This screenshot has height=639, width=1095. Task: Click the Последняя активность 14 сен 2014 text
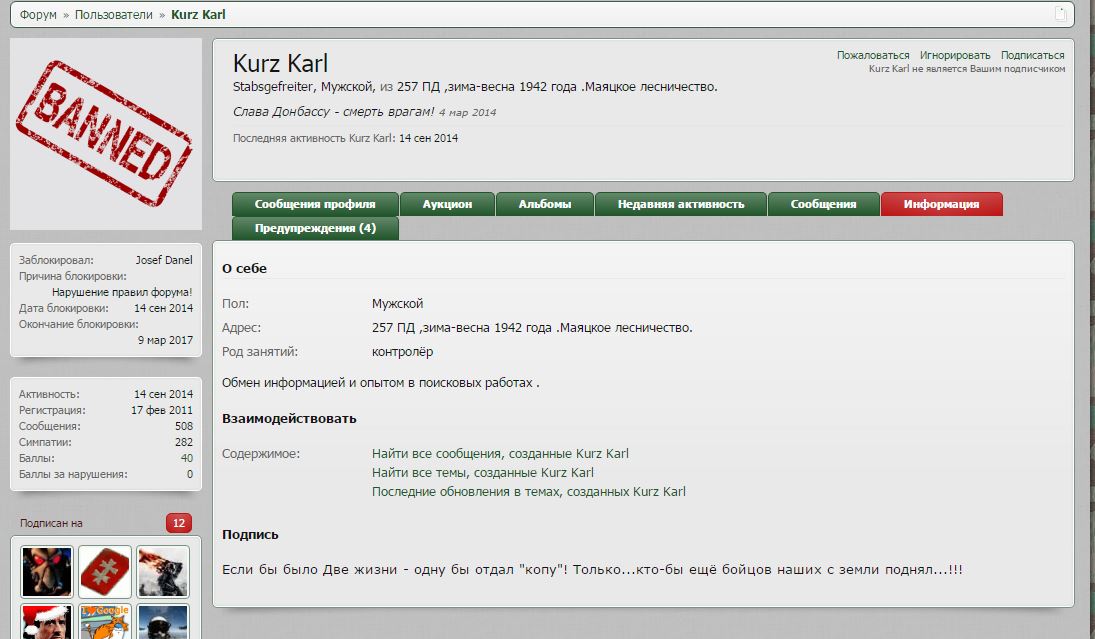click(x=345, y=138)
